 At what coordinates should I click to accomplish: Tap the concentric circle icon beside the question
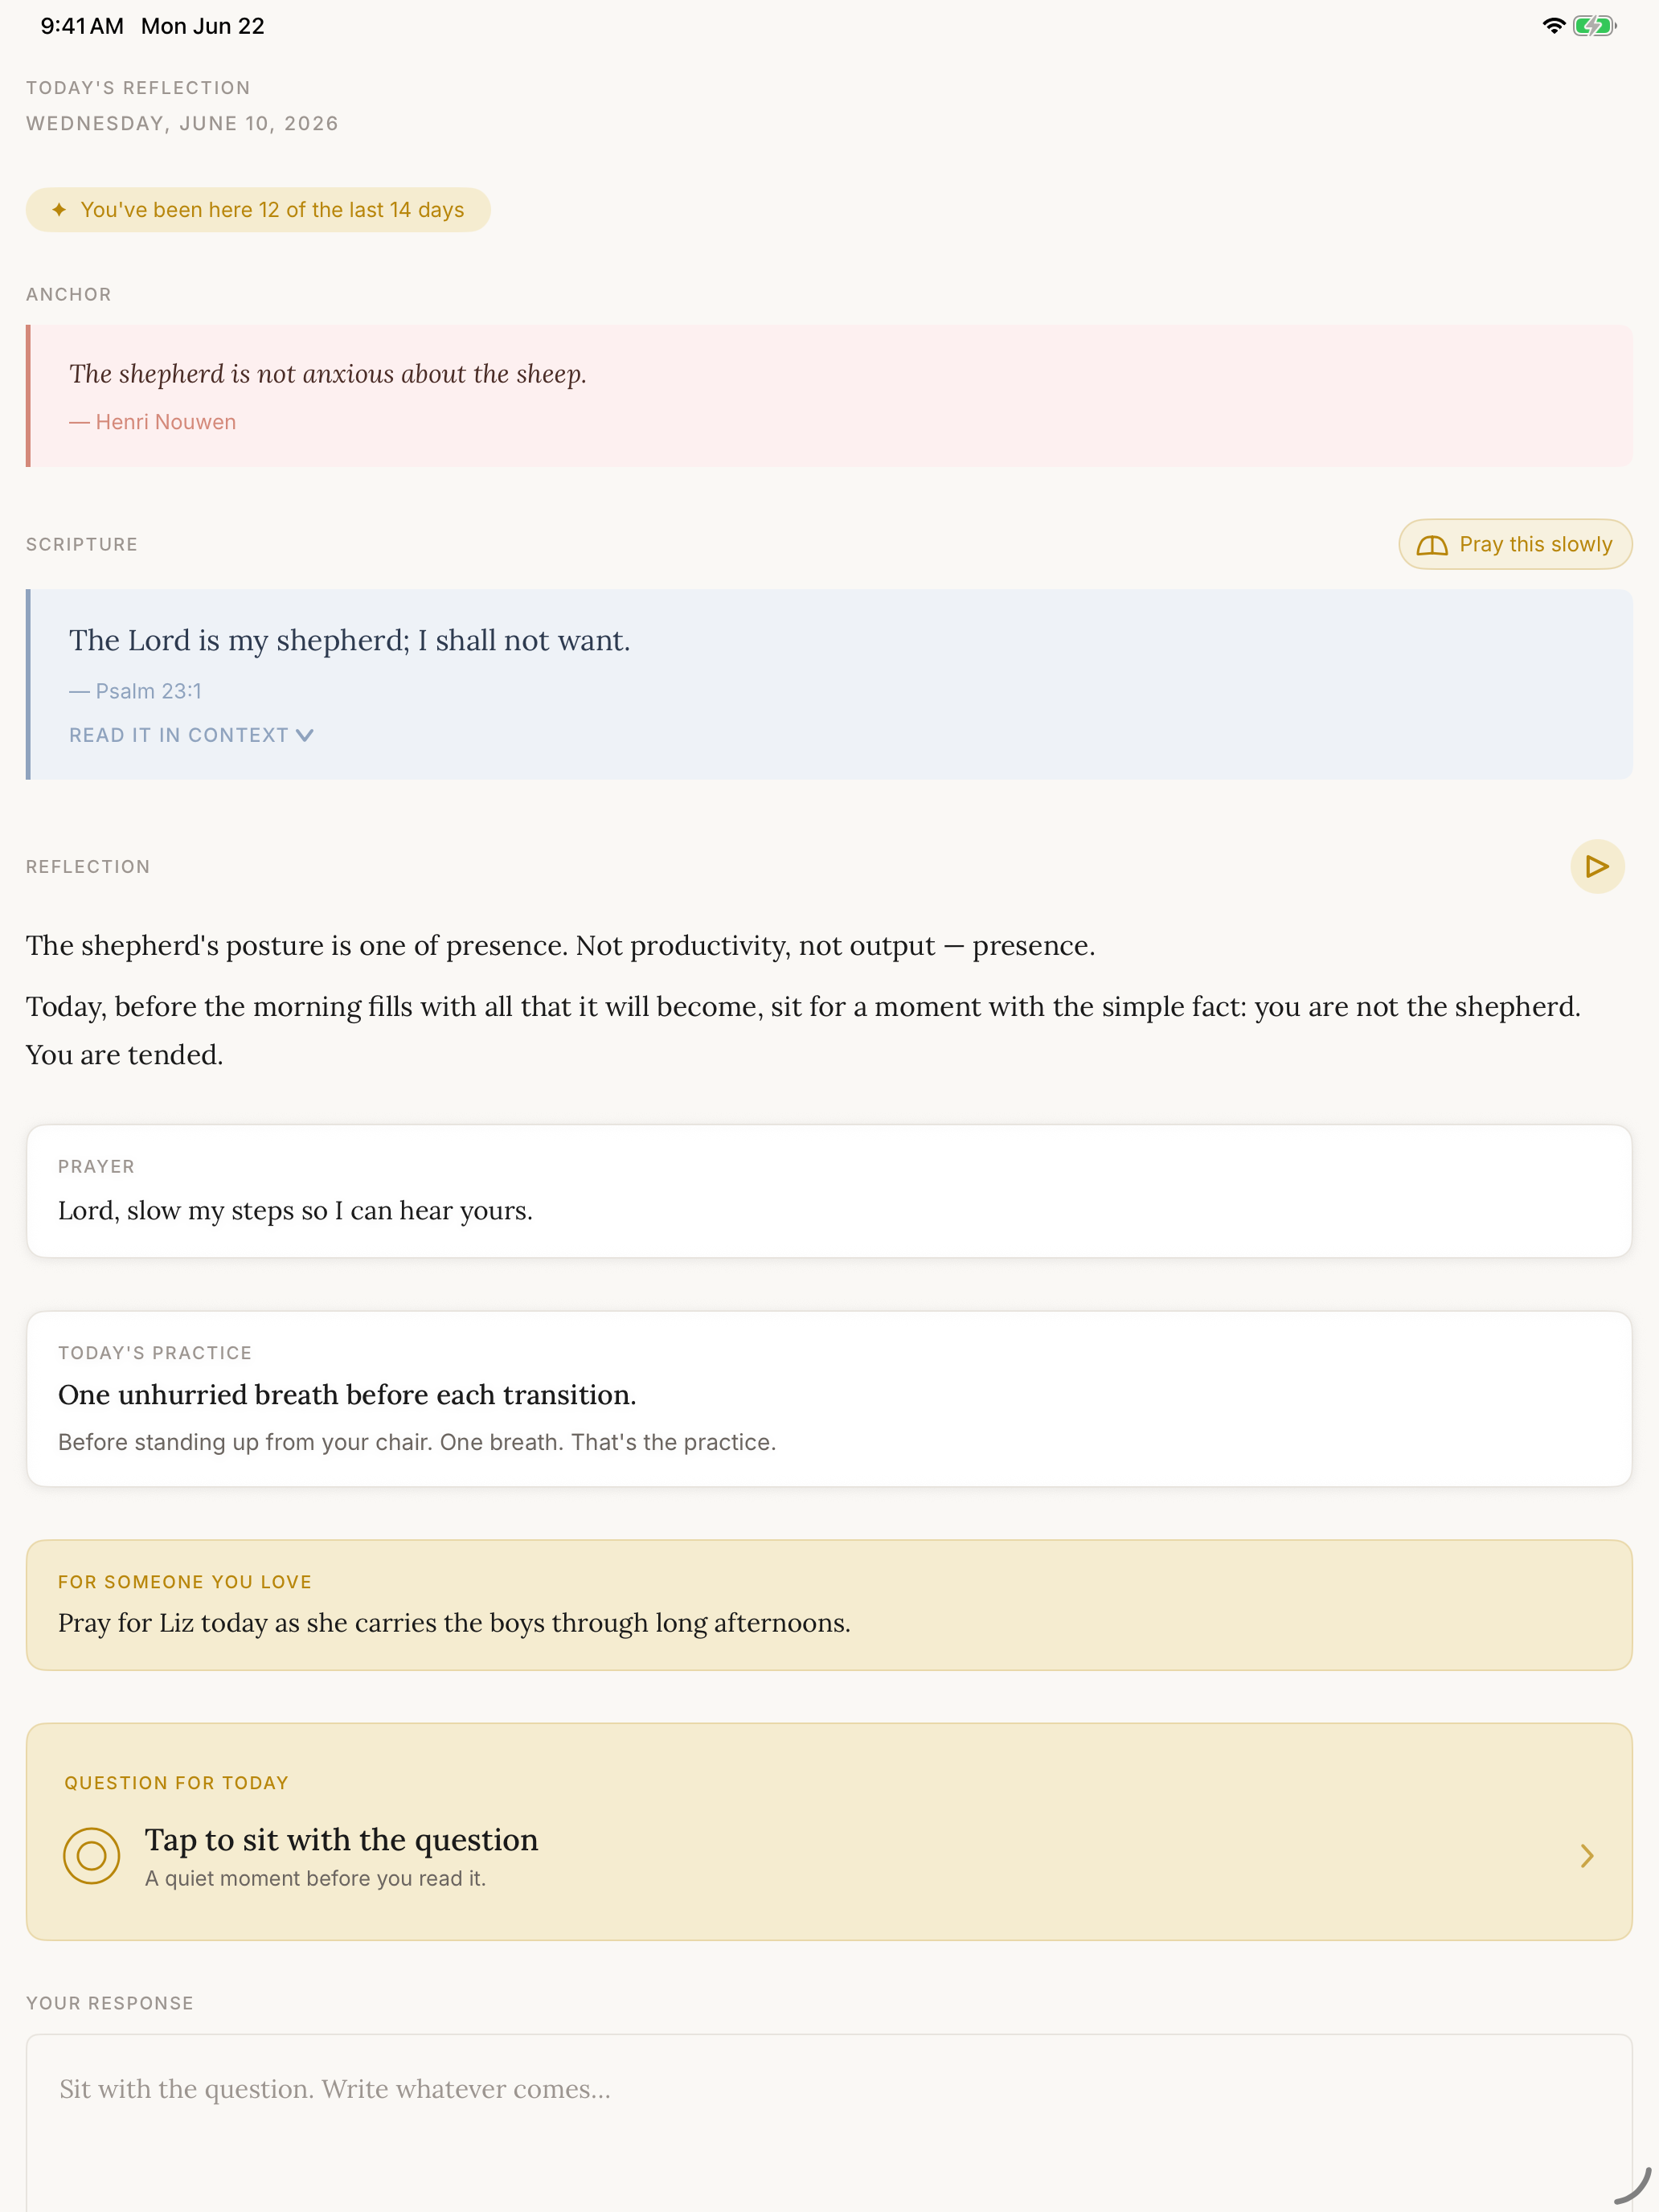point(91,1856)
